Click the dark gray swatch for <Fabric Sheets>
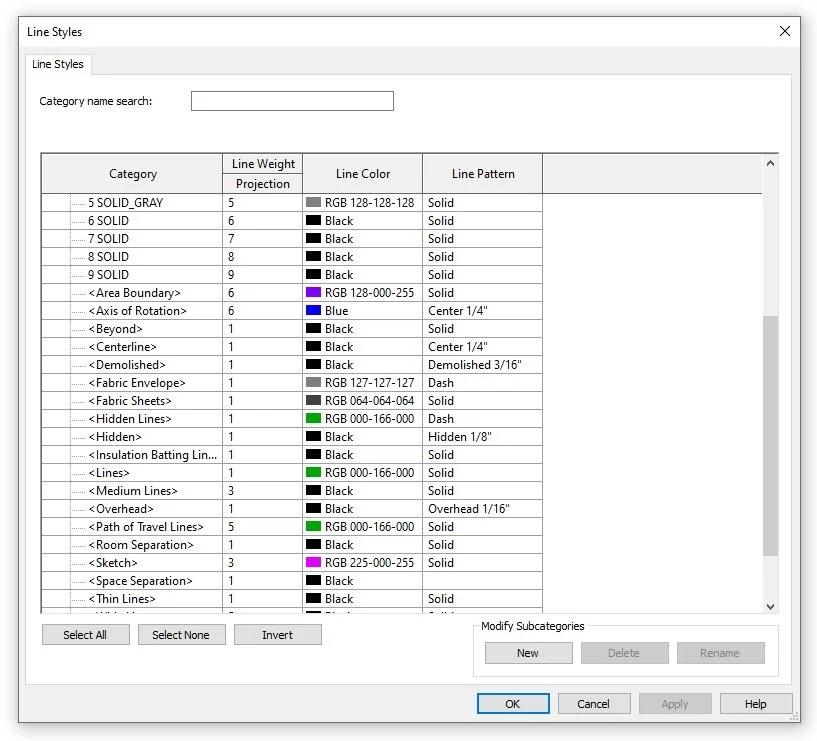The height and width of the screenshot is (741, 817). tap(312, 400)
